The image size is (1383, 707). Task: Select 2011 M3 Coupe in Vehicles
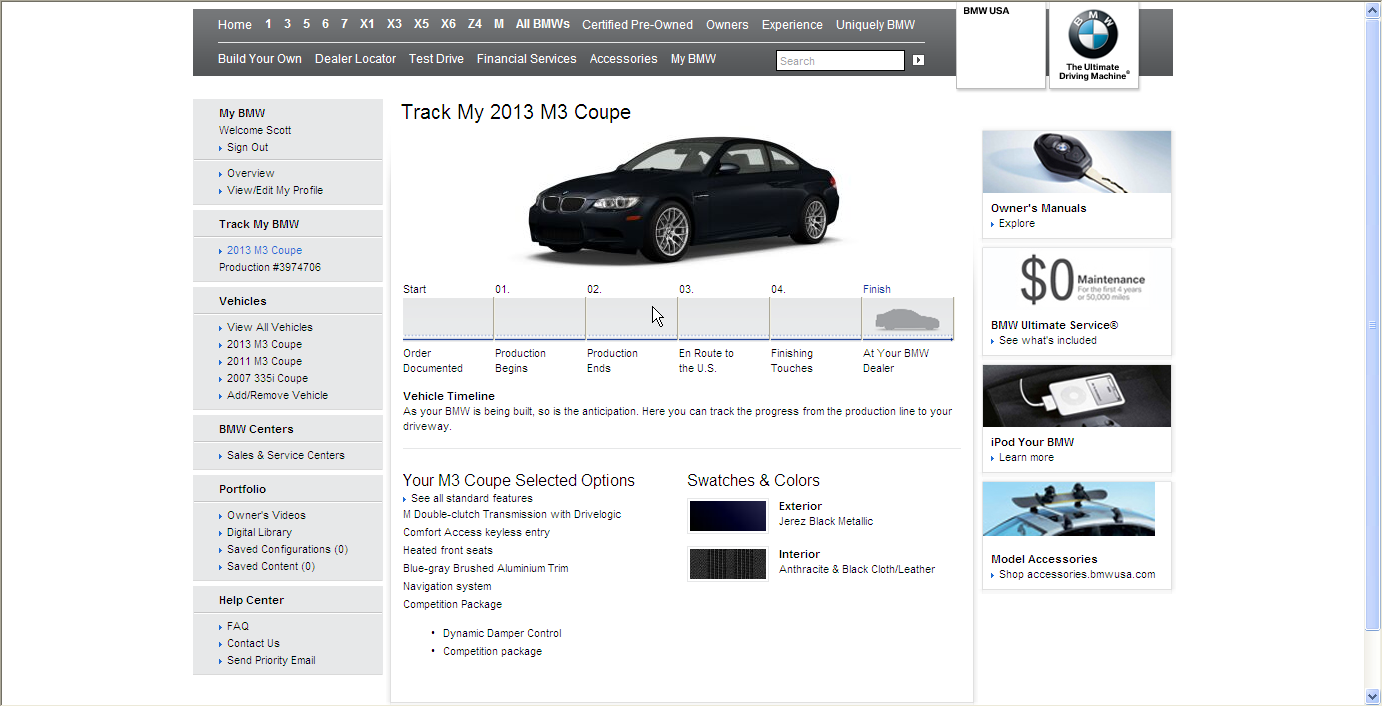[264, 361]
